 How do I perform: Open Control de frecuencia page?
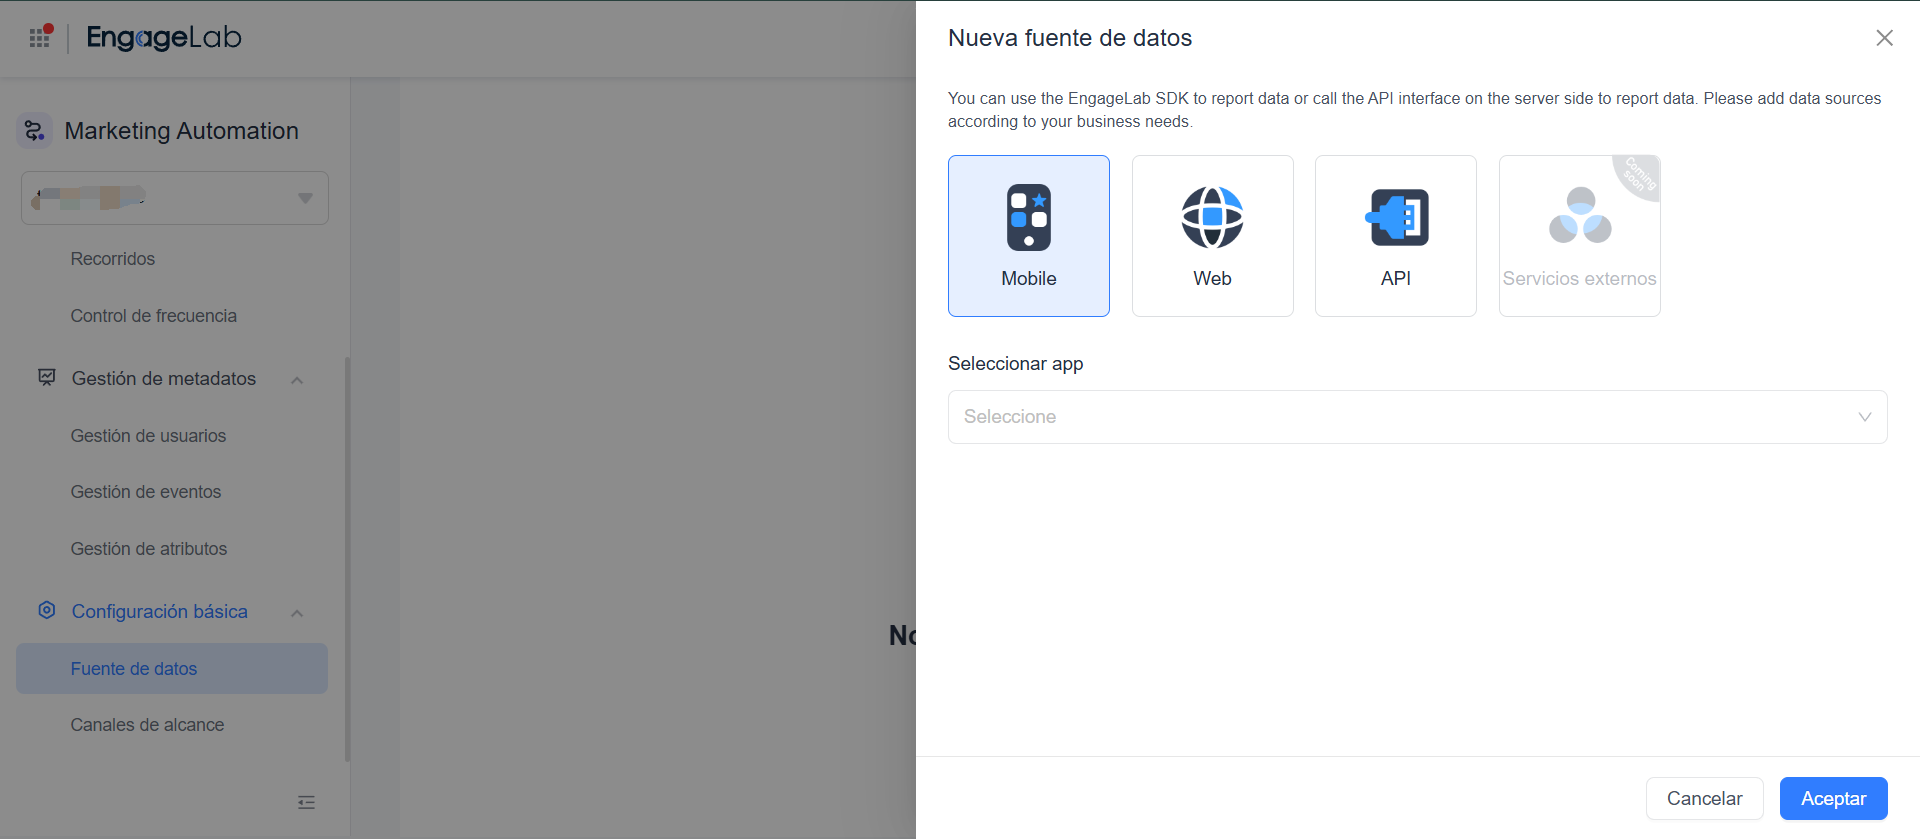pyautogui.click(x=154, y=316)
